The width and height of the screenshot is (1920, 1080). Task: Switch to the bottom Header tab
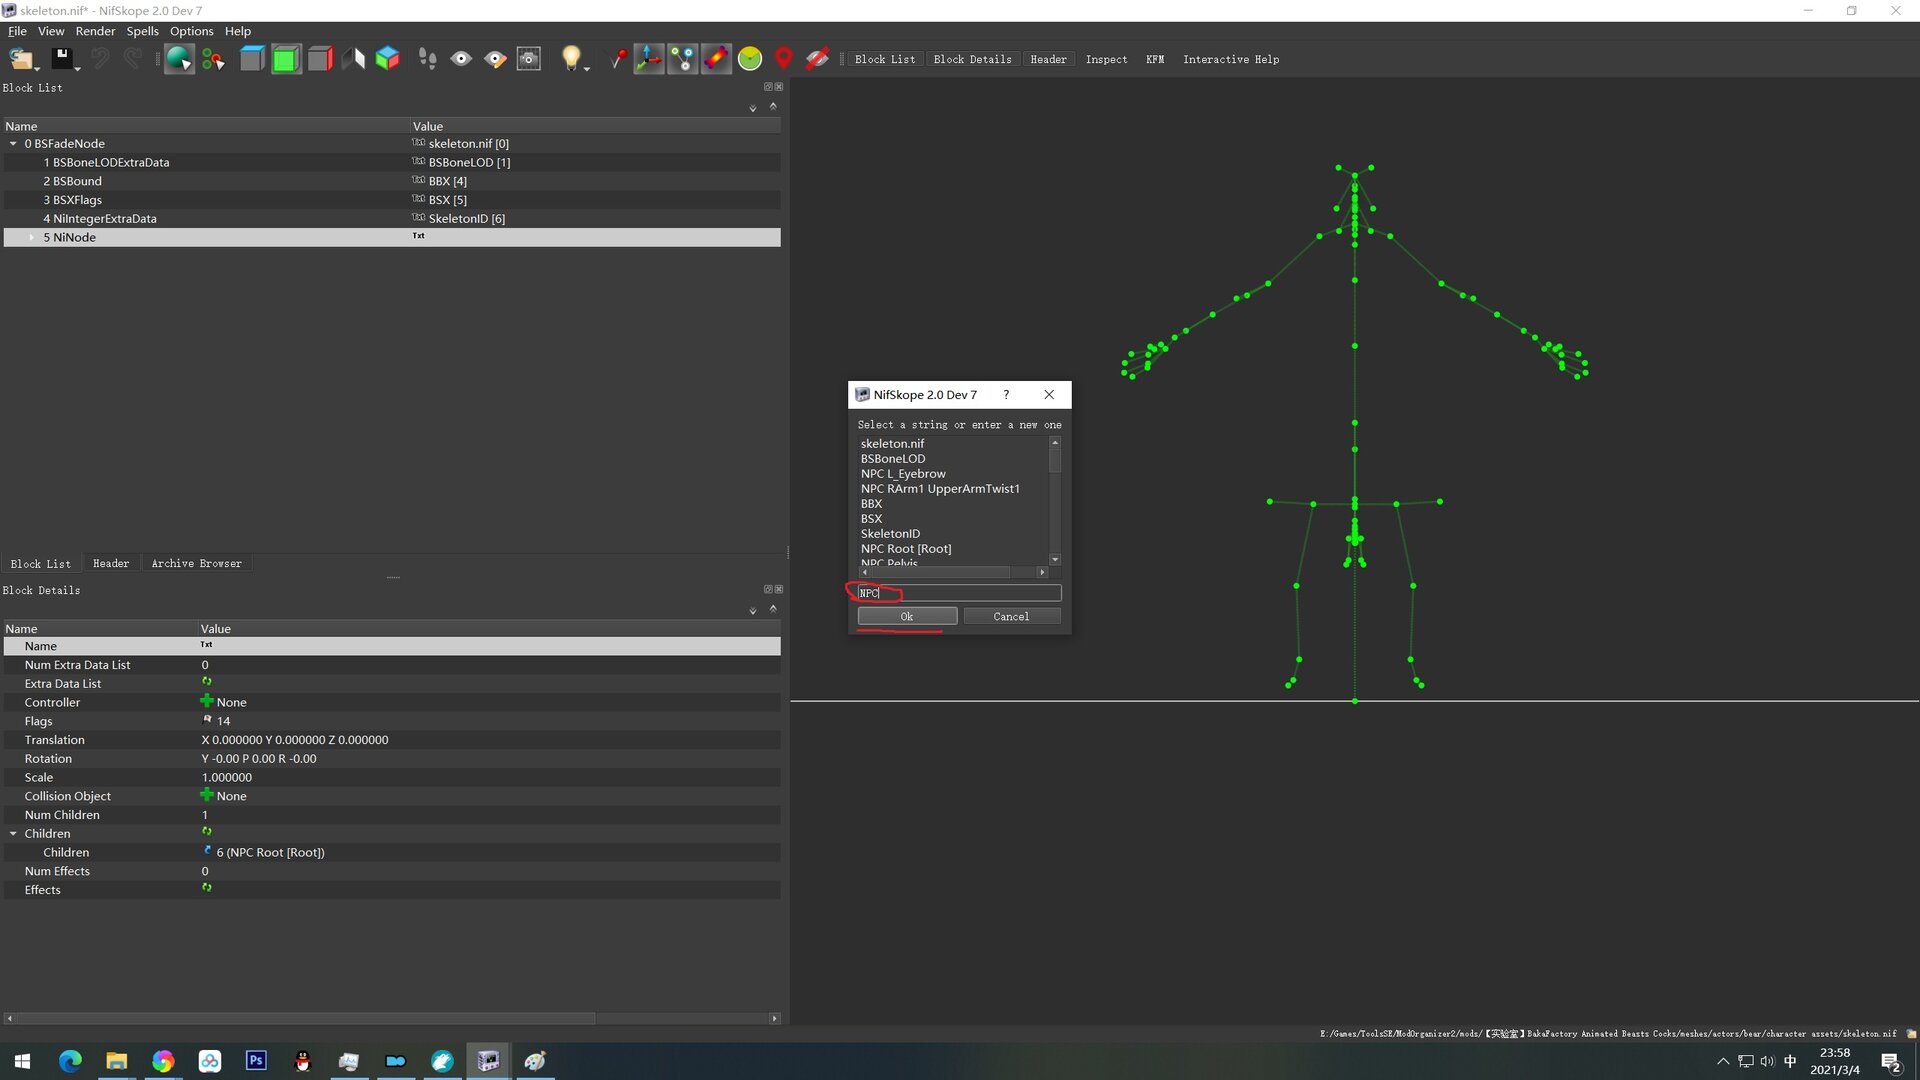[111, 564]
